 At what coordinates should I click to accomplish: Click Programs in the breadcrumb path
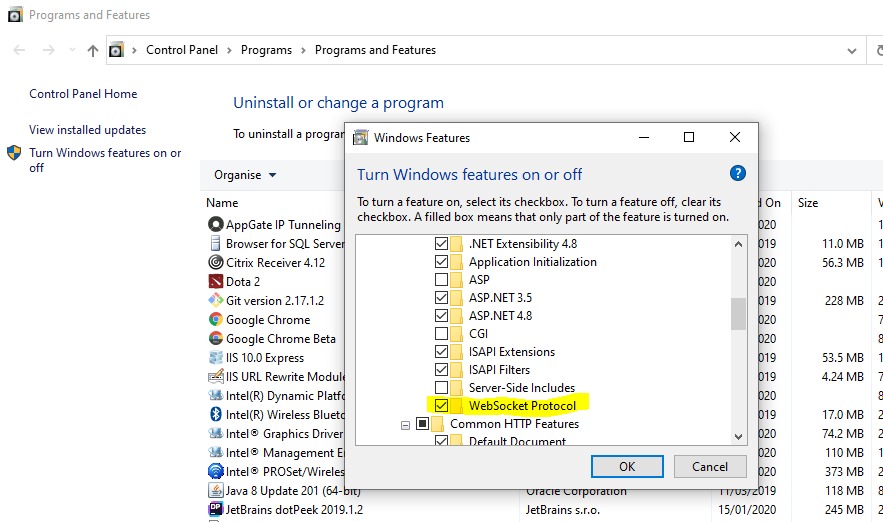tap(266, 50)
